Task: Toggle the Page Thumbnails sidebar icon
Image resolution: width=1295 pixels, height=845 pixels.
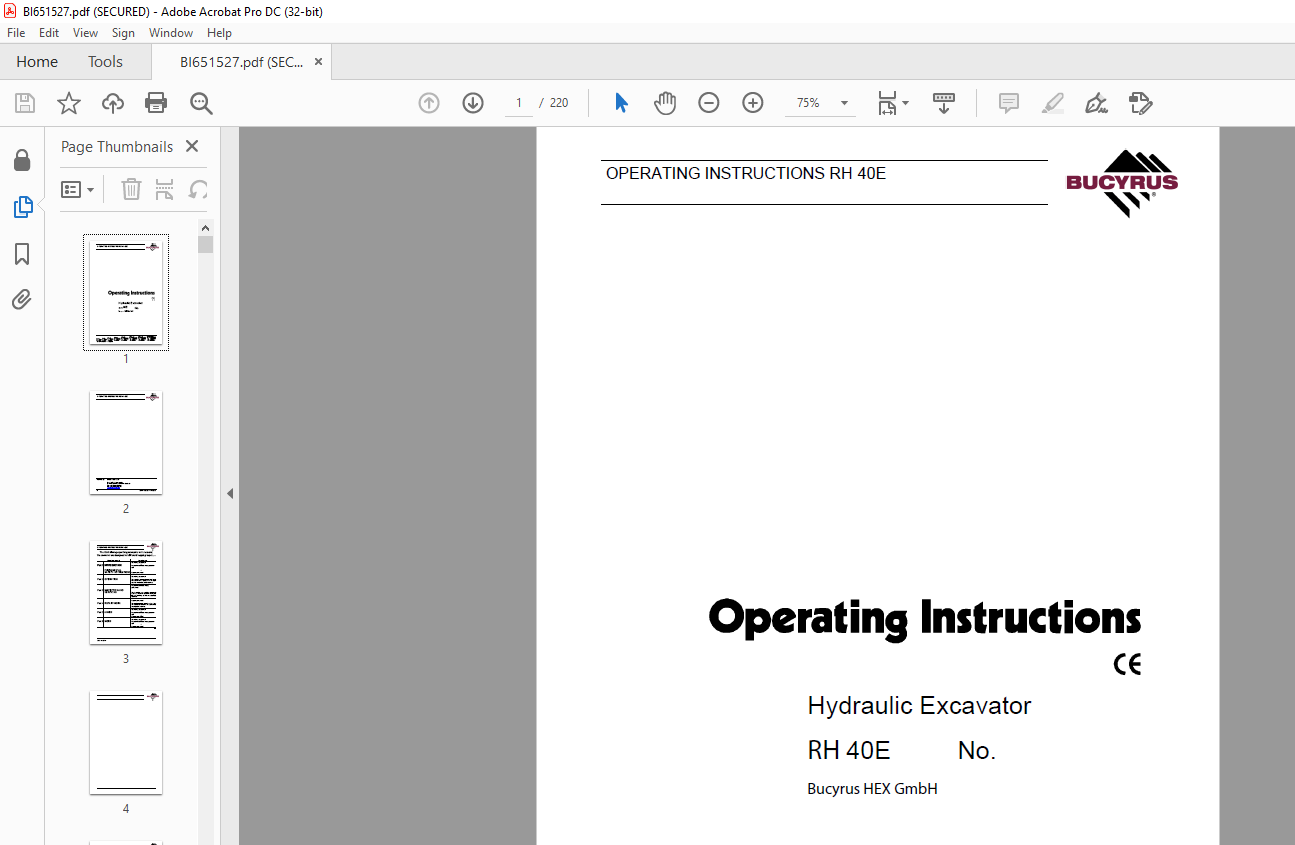Action: tap(22, 207)
